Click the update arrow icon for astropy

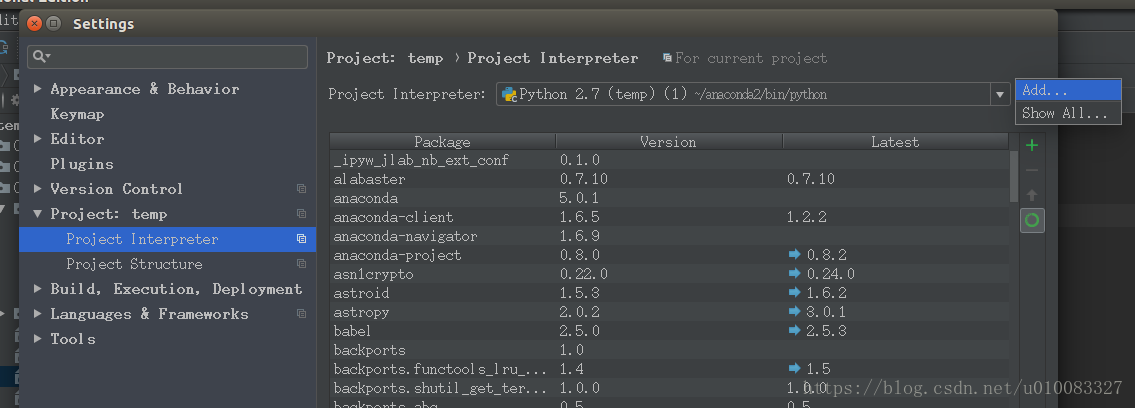pos(795,312)
